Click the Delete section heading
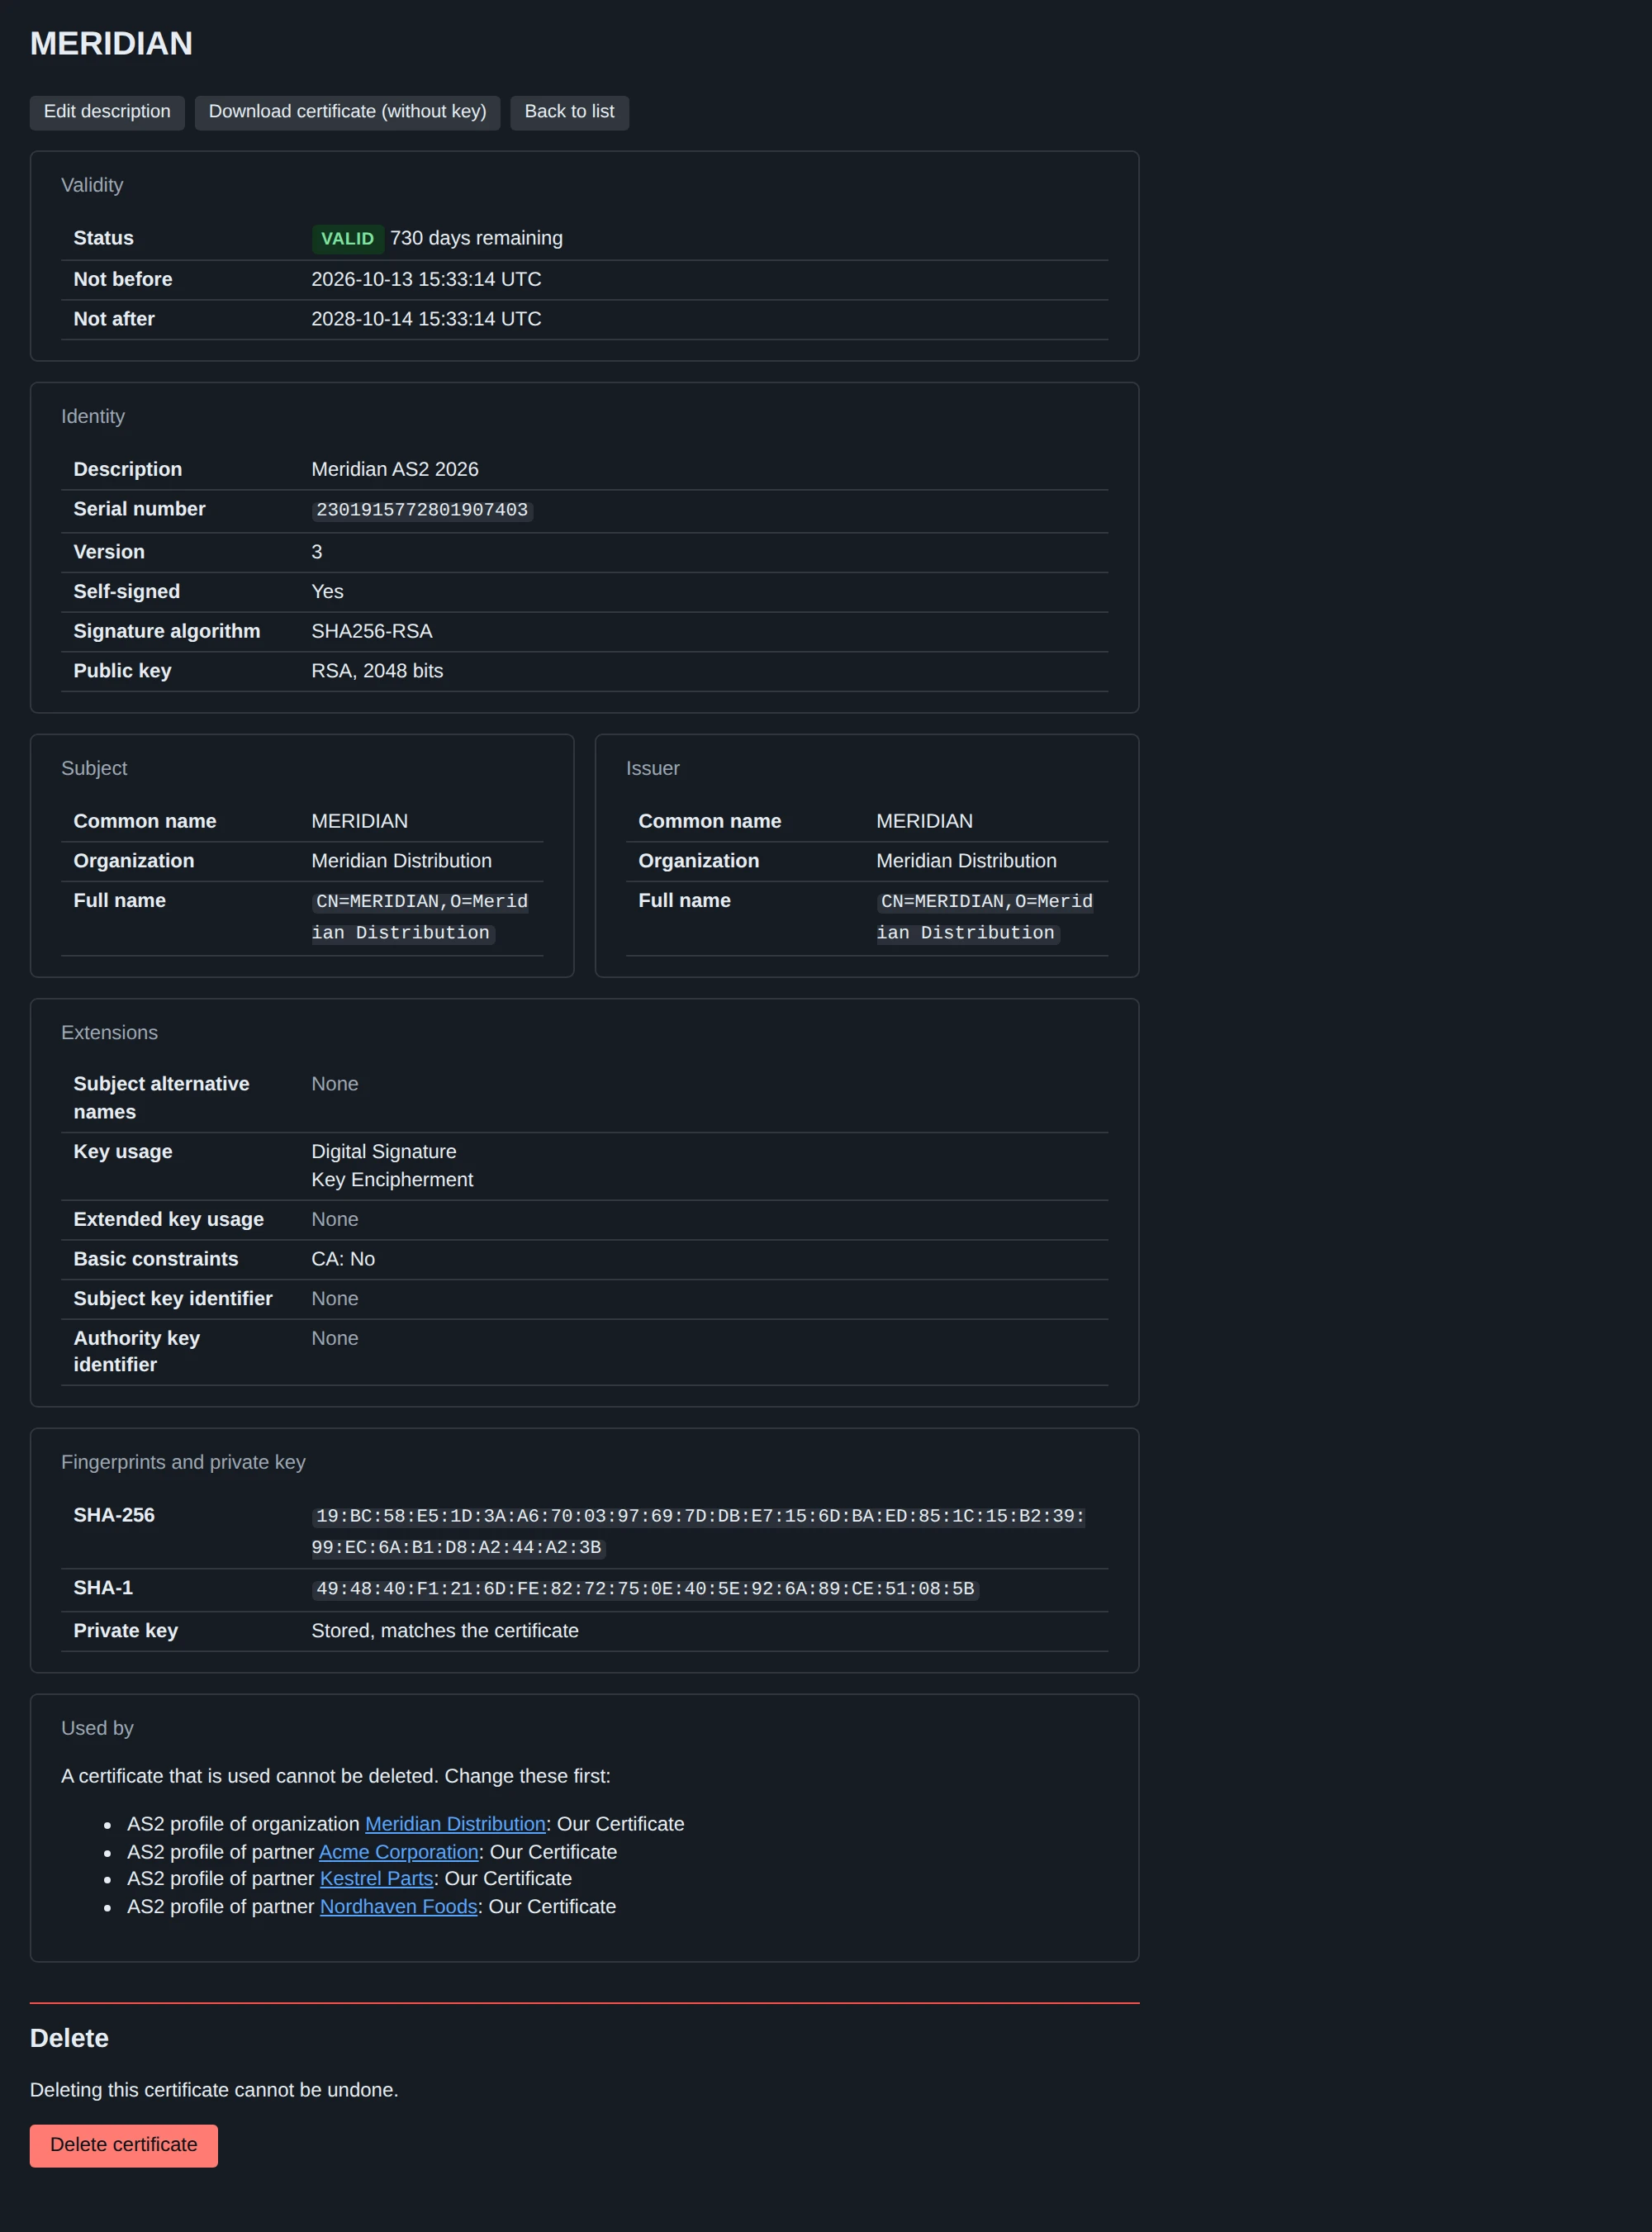The image size is (1652, 2232). [x=69, y=2038]
